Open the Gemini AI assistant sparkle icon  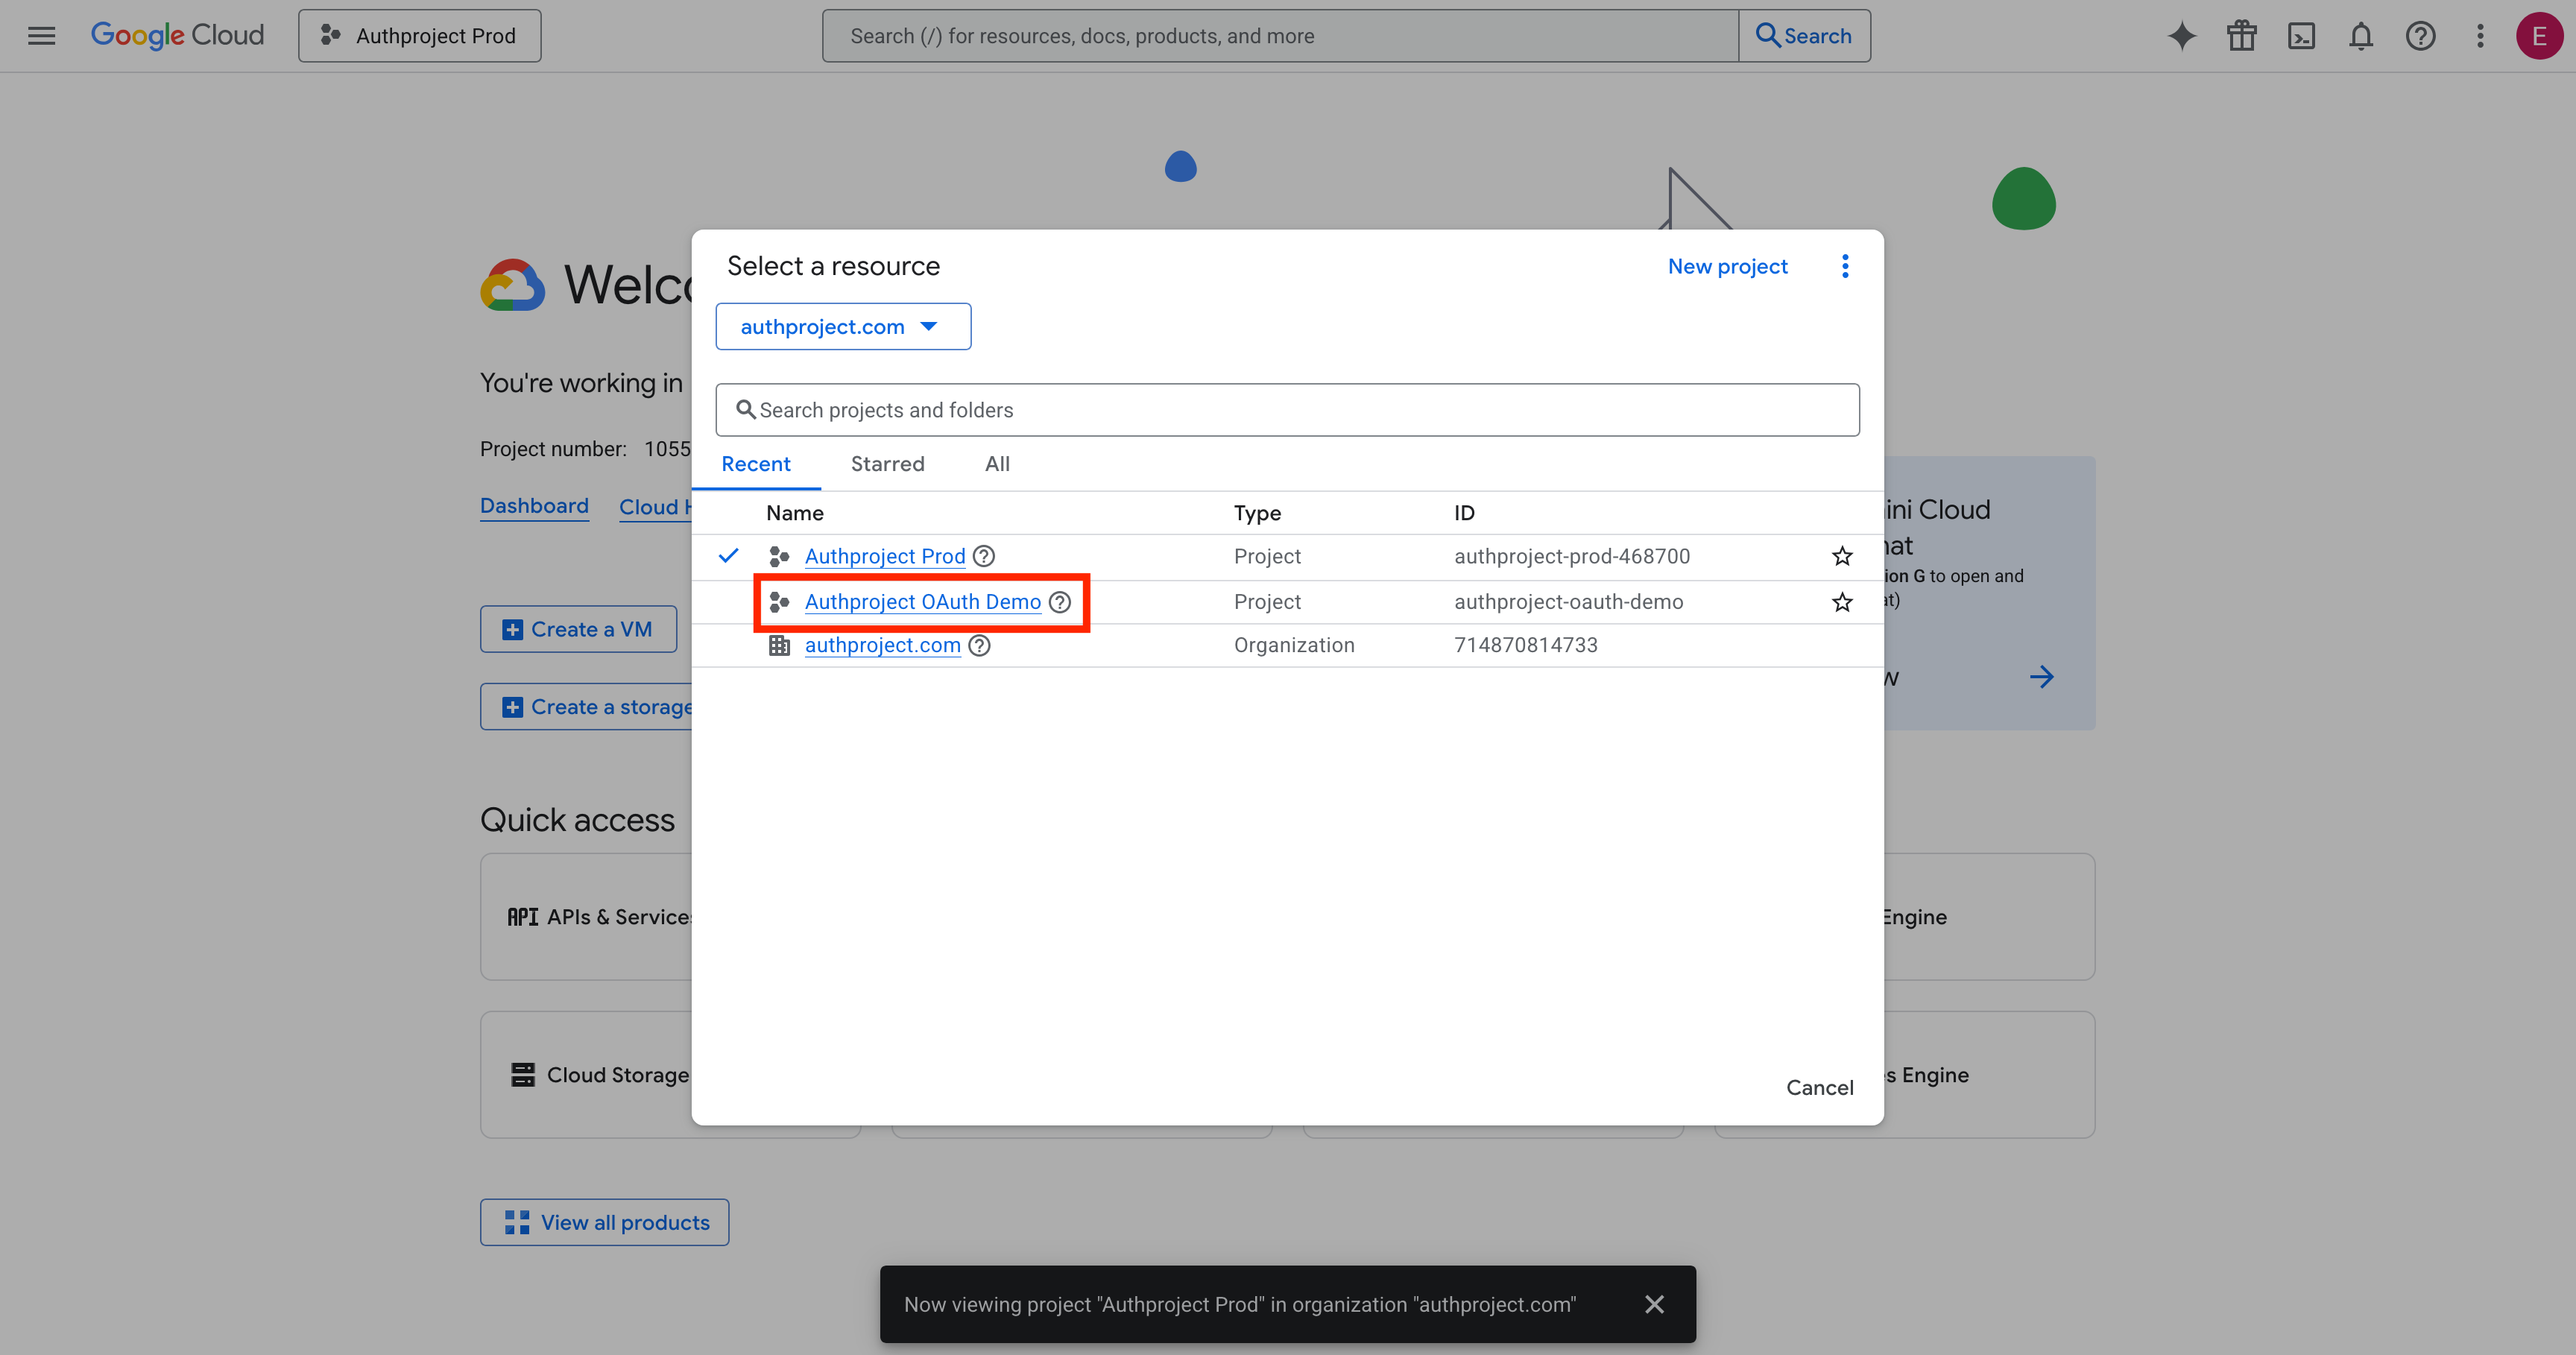pyautogui.click(x=2181, y=36)
